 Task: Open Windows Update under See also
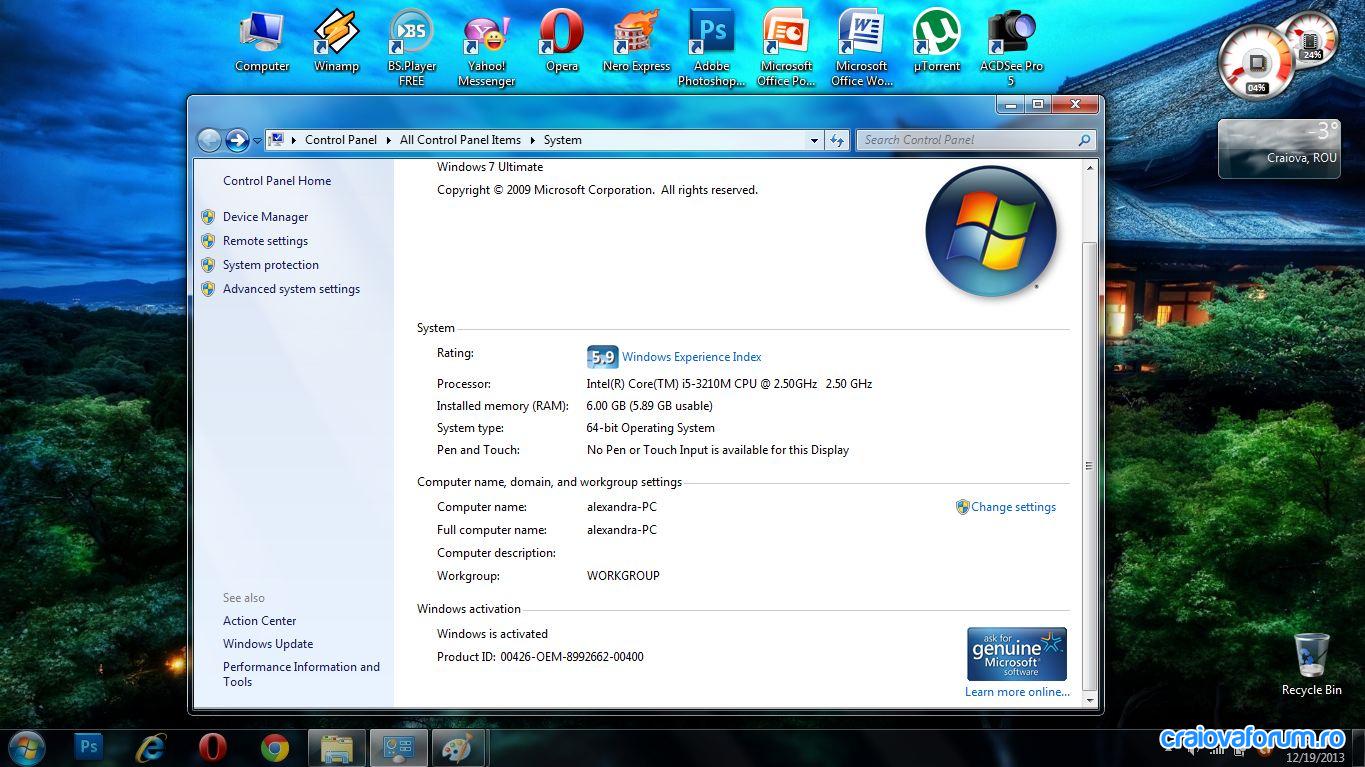click(x=268, y=644)
